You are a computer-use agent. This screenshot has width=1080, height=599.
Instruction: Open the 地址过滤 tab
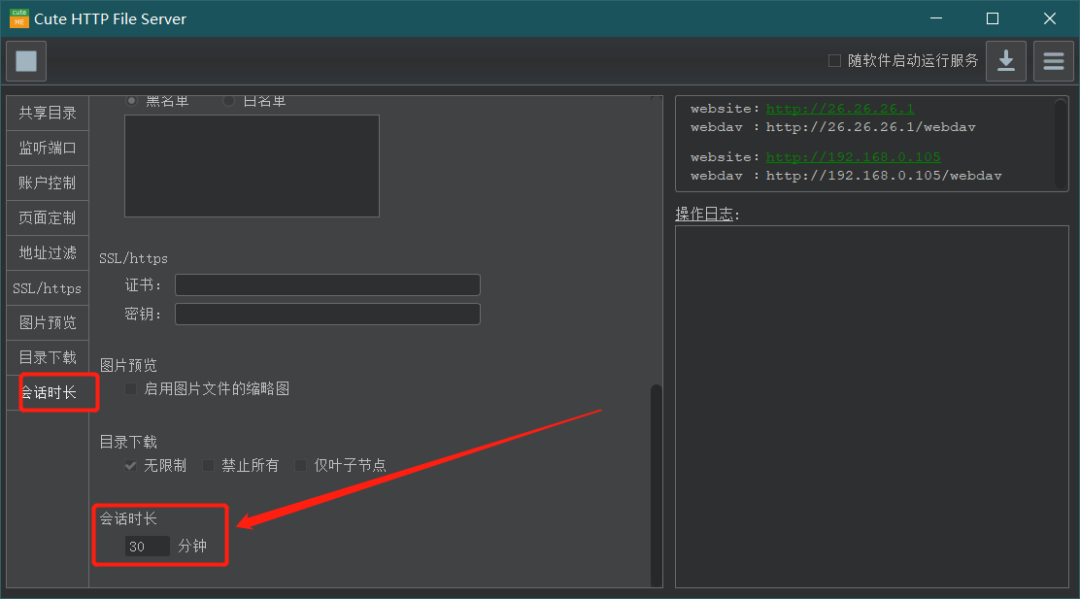(48, 253)
